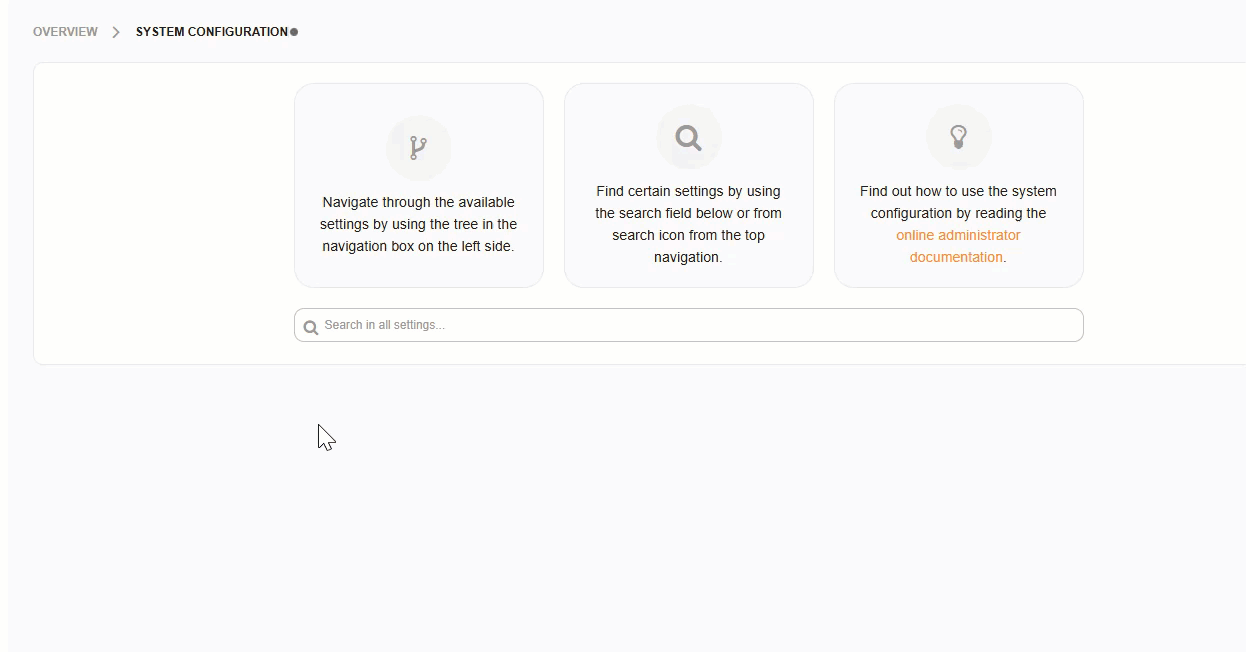This screenshot has width=1246, height=652.
Task: Click the word 'documentation' in the orange link
Action: click(955, 257)
